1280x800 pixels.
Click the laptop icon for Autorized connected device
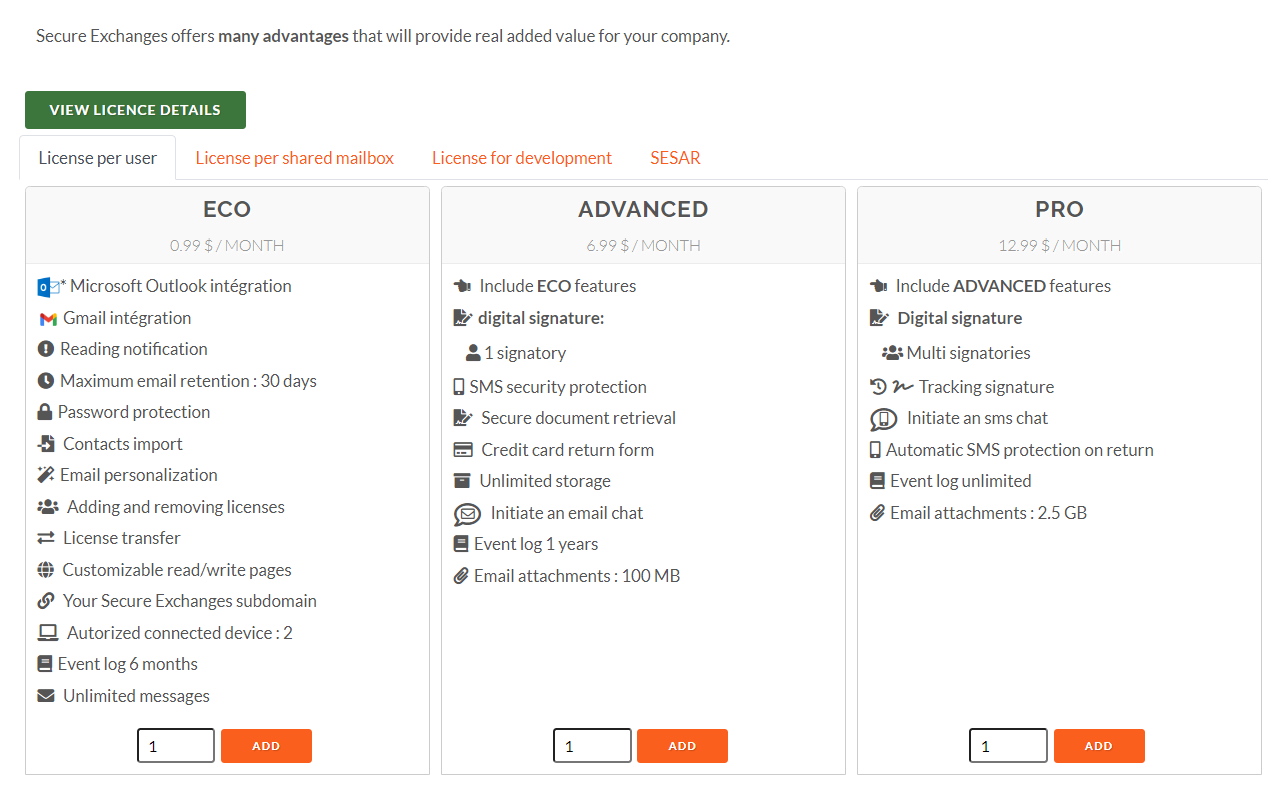pos(48,633)
